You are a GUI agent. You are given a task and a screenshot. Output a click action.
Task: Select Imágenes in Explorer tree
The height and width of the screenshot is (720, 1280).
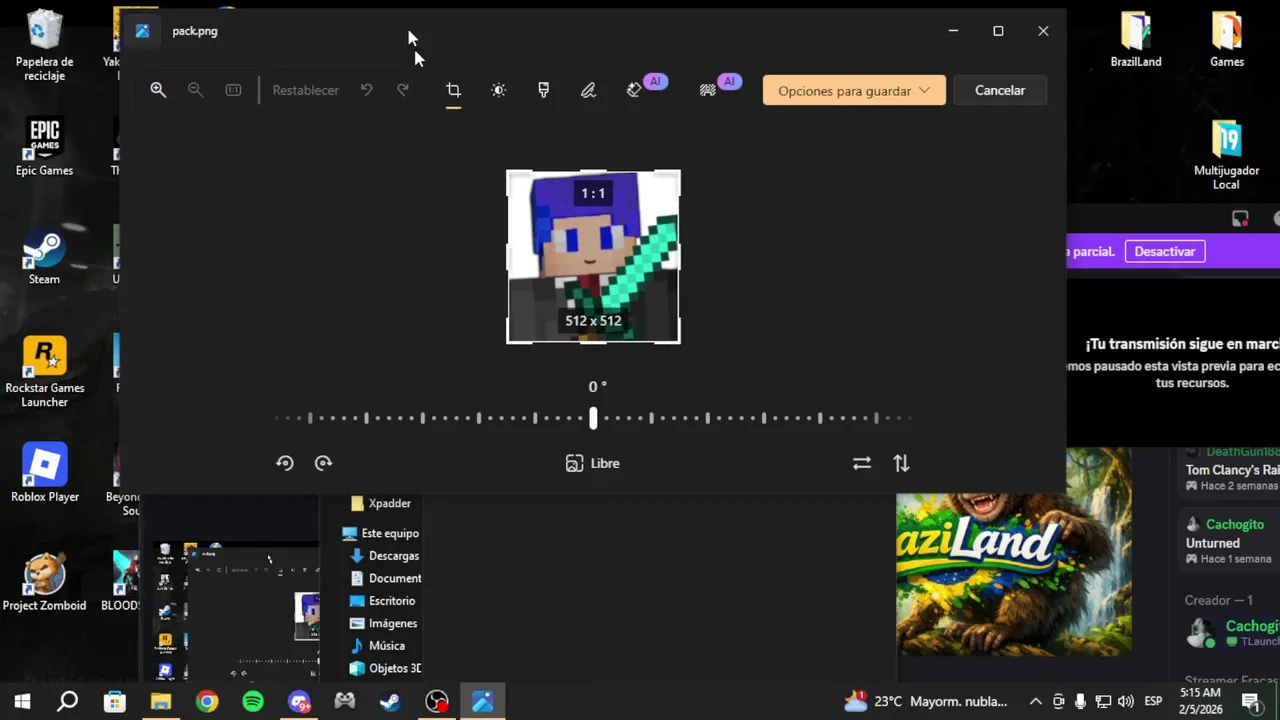(383, 623)
